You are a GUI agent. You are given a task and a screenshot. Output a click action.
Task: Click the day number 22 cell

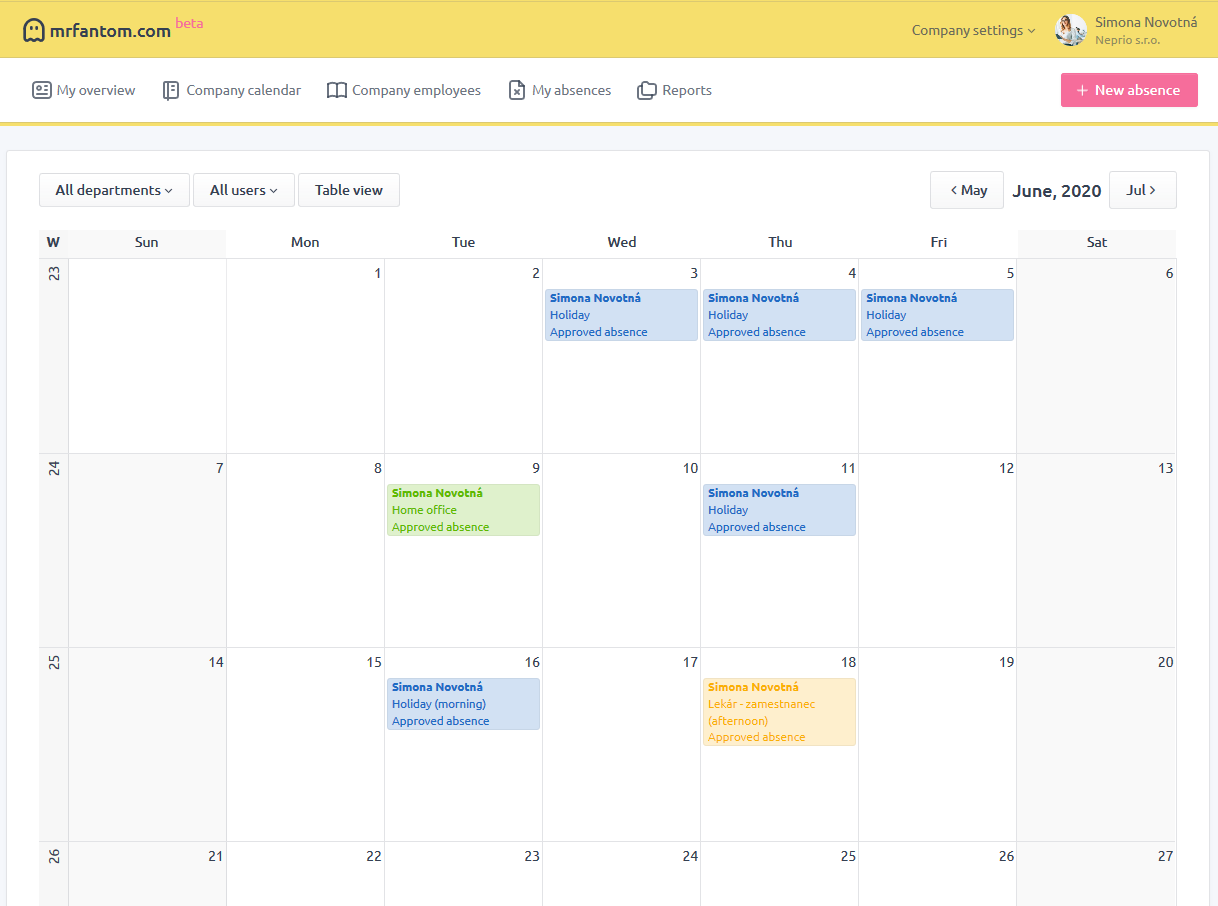coord(305,874)
